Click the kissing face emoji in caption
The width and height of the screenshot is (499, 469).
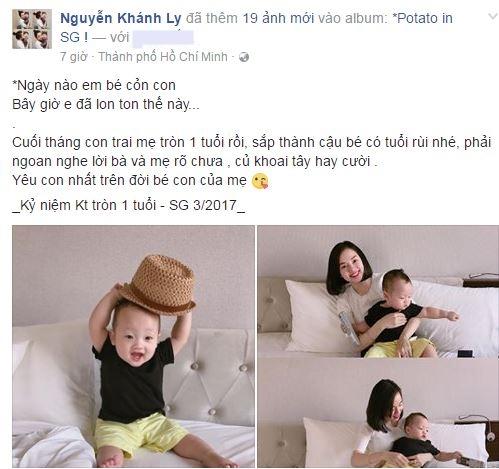click(x=260, y=181)
